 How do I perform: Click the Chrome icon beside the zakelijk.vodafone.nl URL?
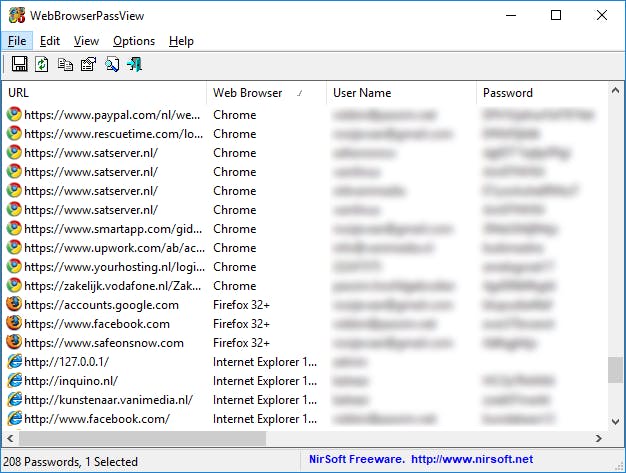[14, 286]
